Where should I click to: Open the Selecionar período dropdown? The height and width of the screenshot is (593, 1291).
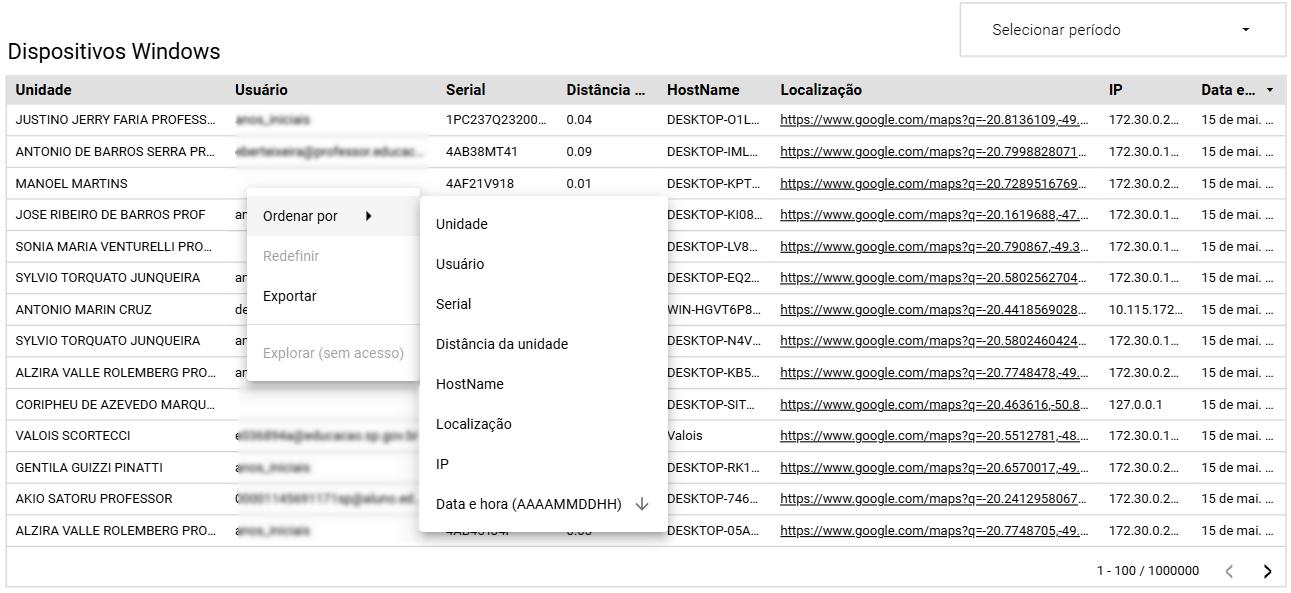(x=1122, y=30)
